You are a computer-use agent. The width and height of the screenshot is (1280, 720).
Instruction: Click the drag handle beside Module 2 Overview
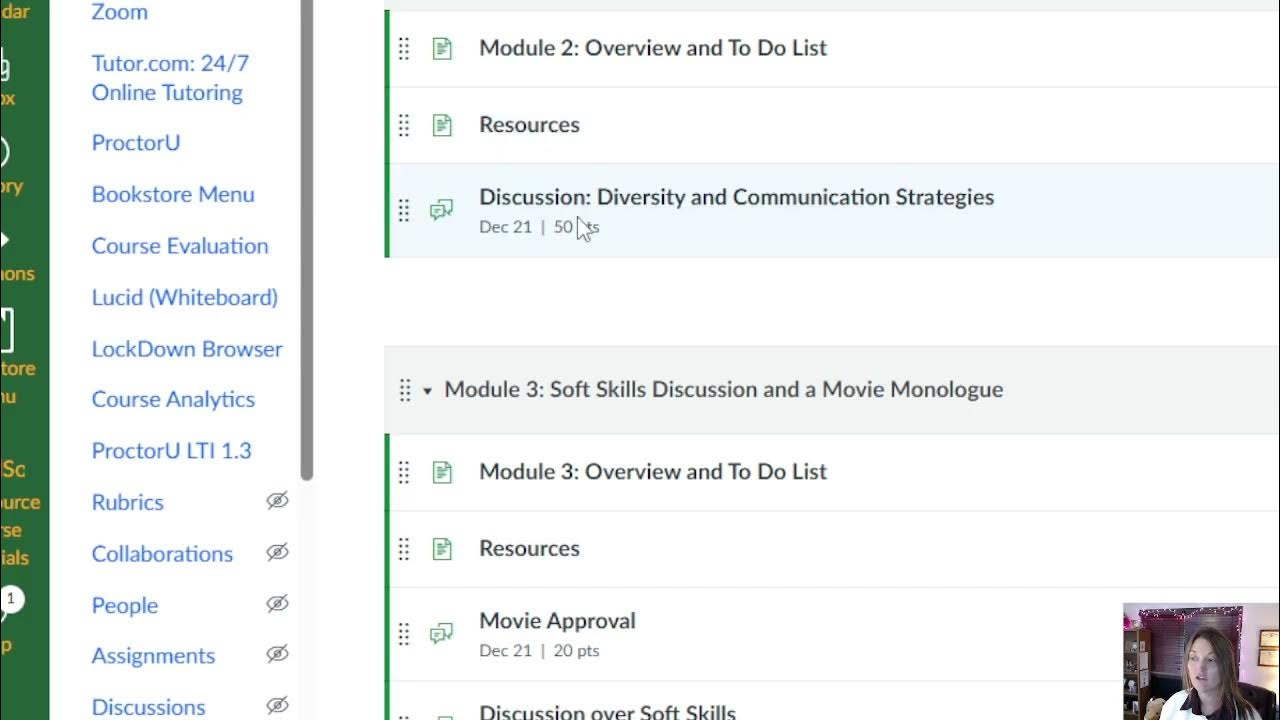coord(404,48)
